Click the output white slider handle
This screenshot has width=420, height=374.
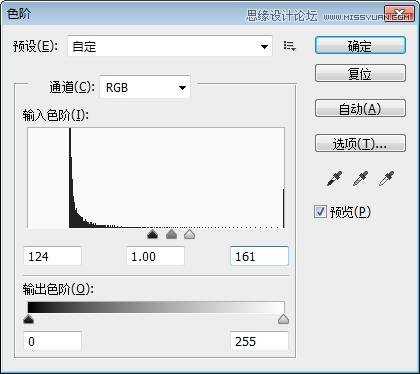pos(283,319)
